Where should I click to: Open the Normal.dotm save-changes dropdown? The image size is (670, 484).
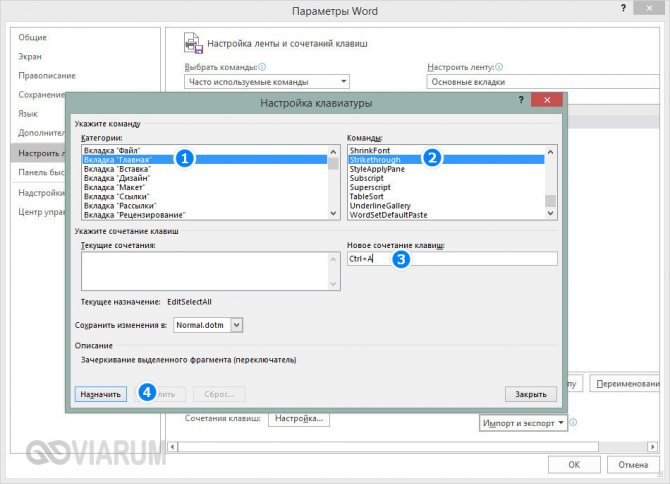tap(237, 325)
